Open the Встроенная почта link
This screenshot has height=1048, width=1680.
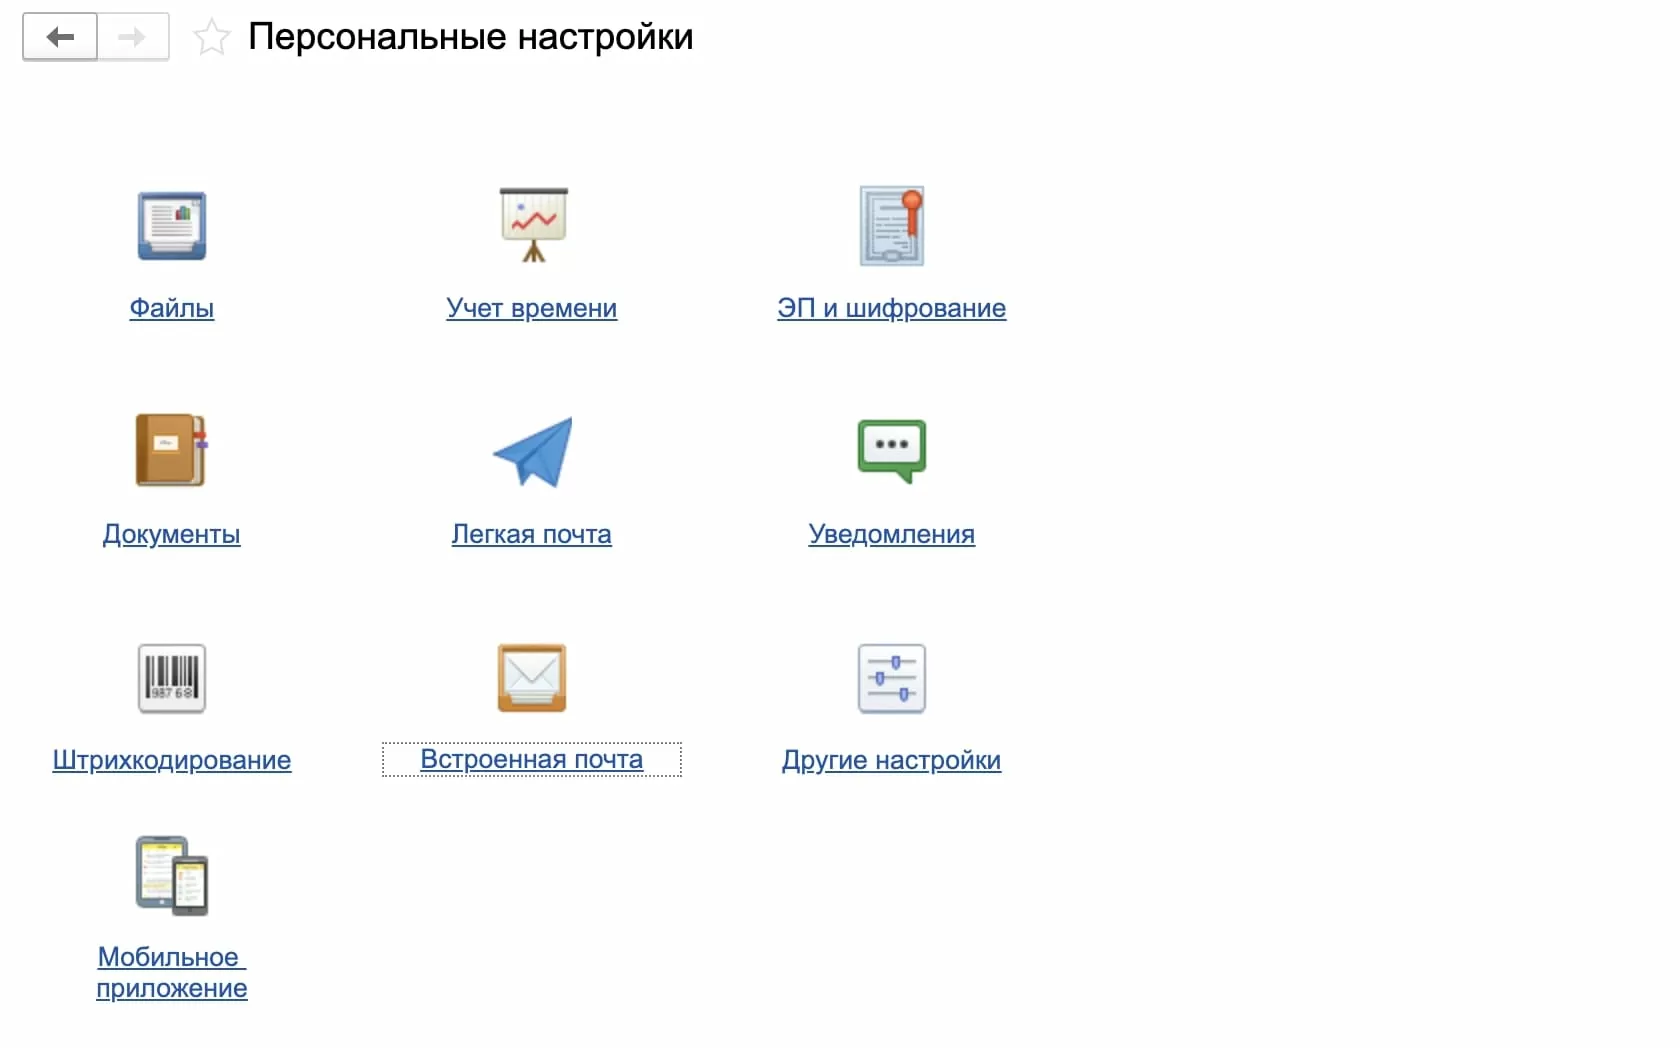pyautogui.click(x=532, y=759)
